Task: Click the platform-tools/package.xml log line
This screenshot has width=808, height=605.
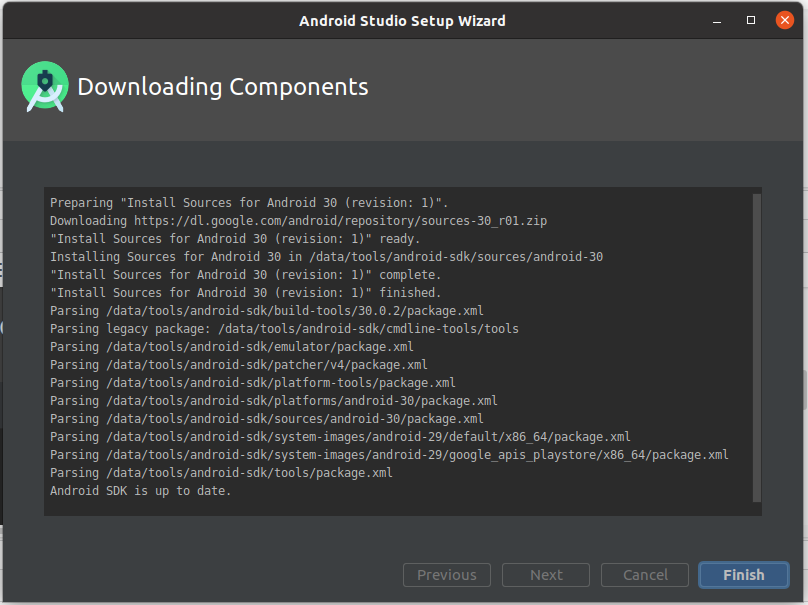Action: pyautogui.click(x=252, y=383)
